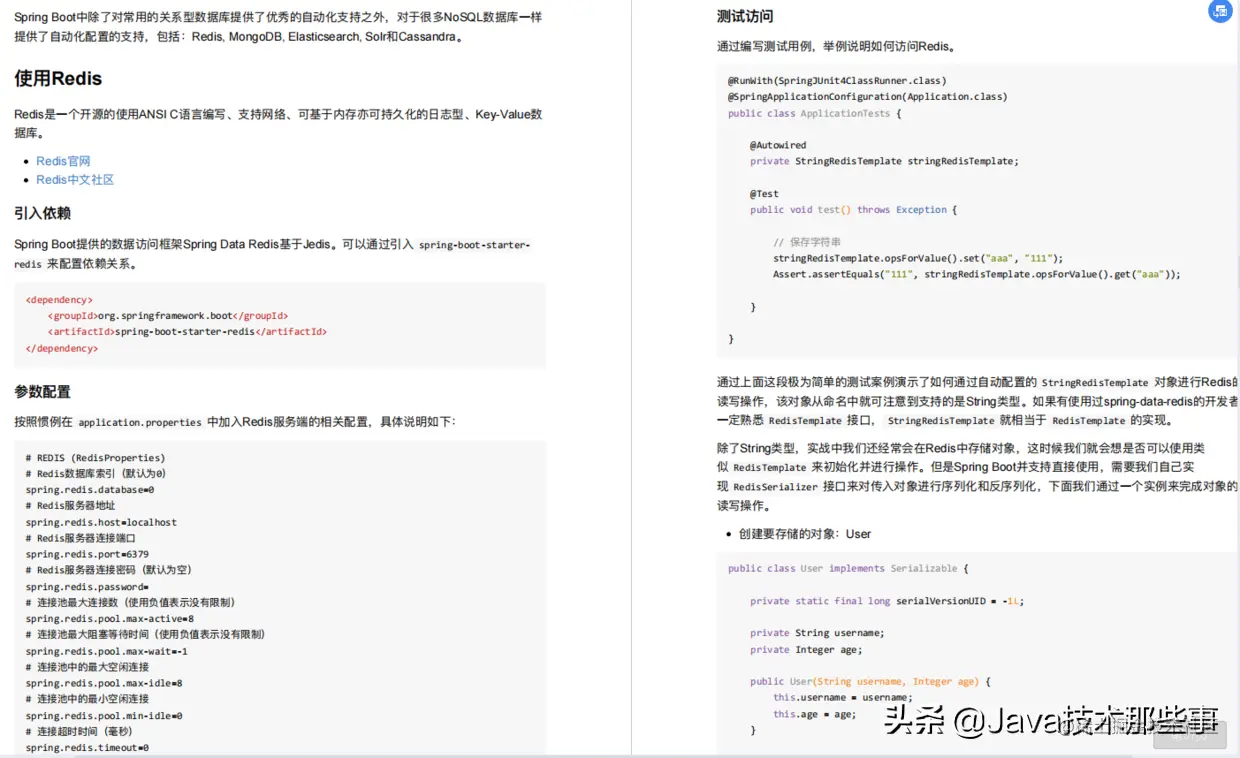Click the @SpringApplicationConfiguration(Application.class) line

(x=868, y=97)
